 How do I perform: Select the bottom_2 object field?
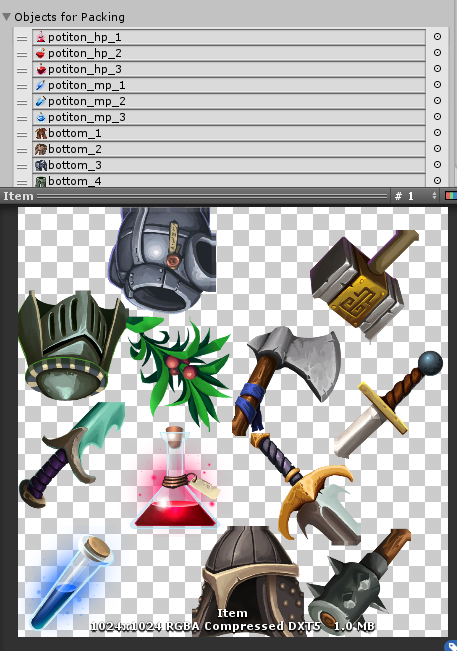[x=229, y=149]
